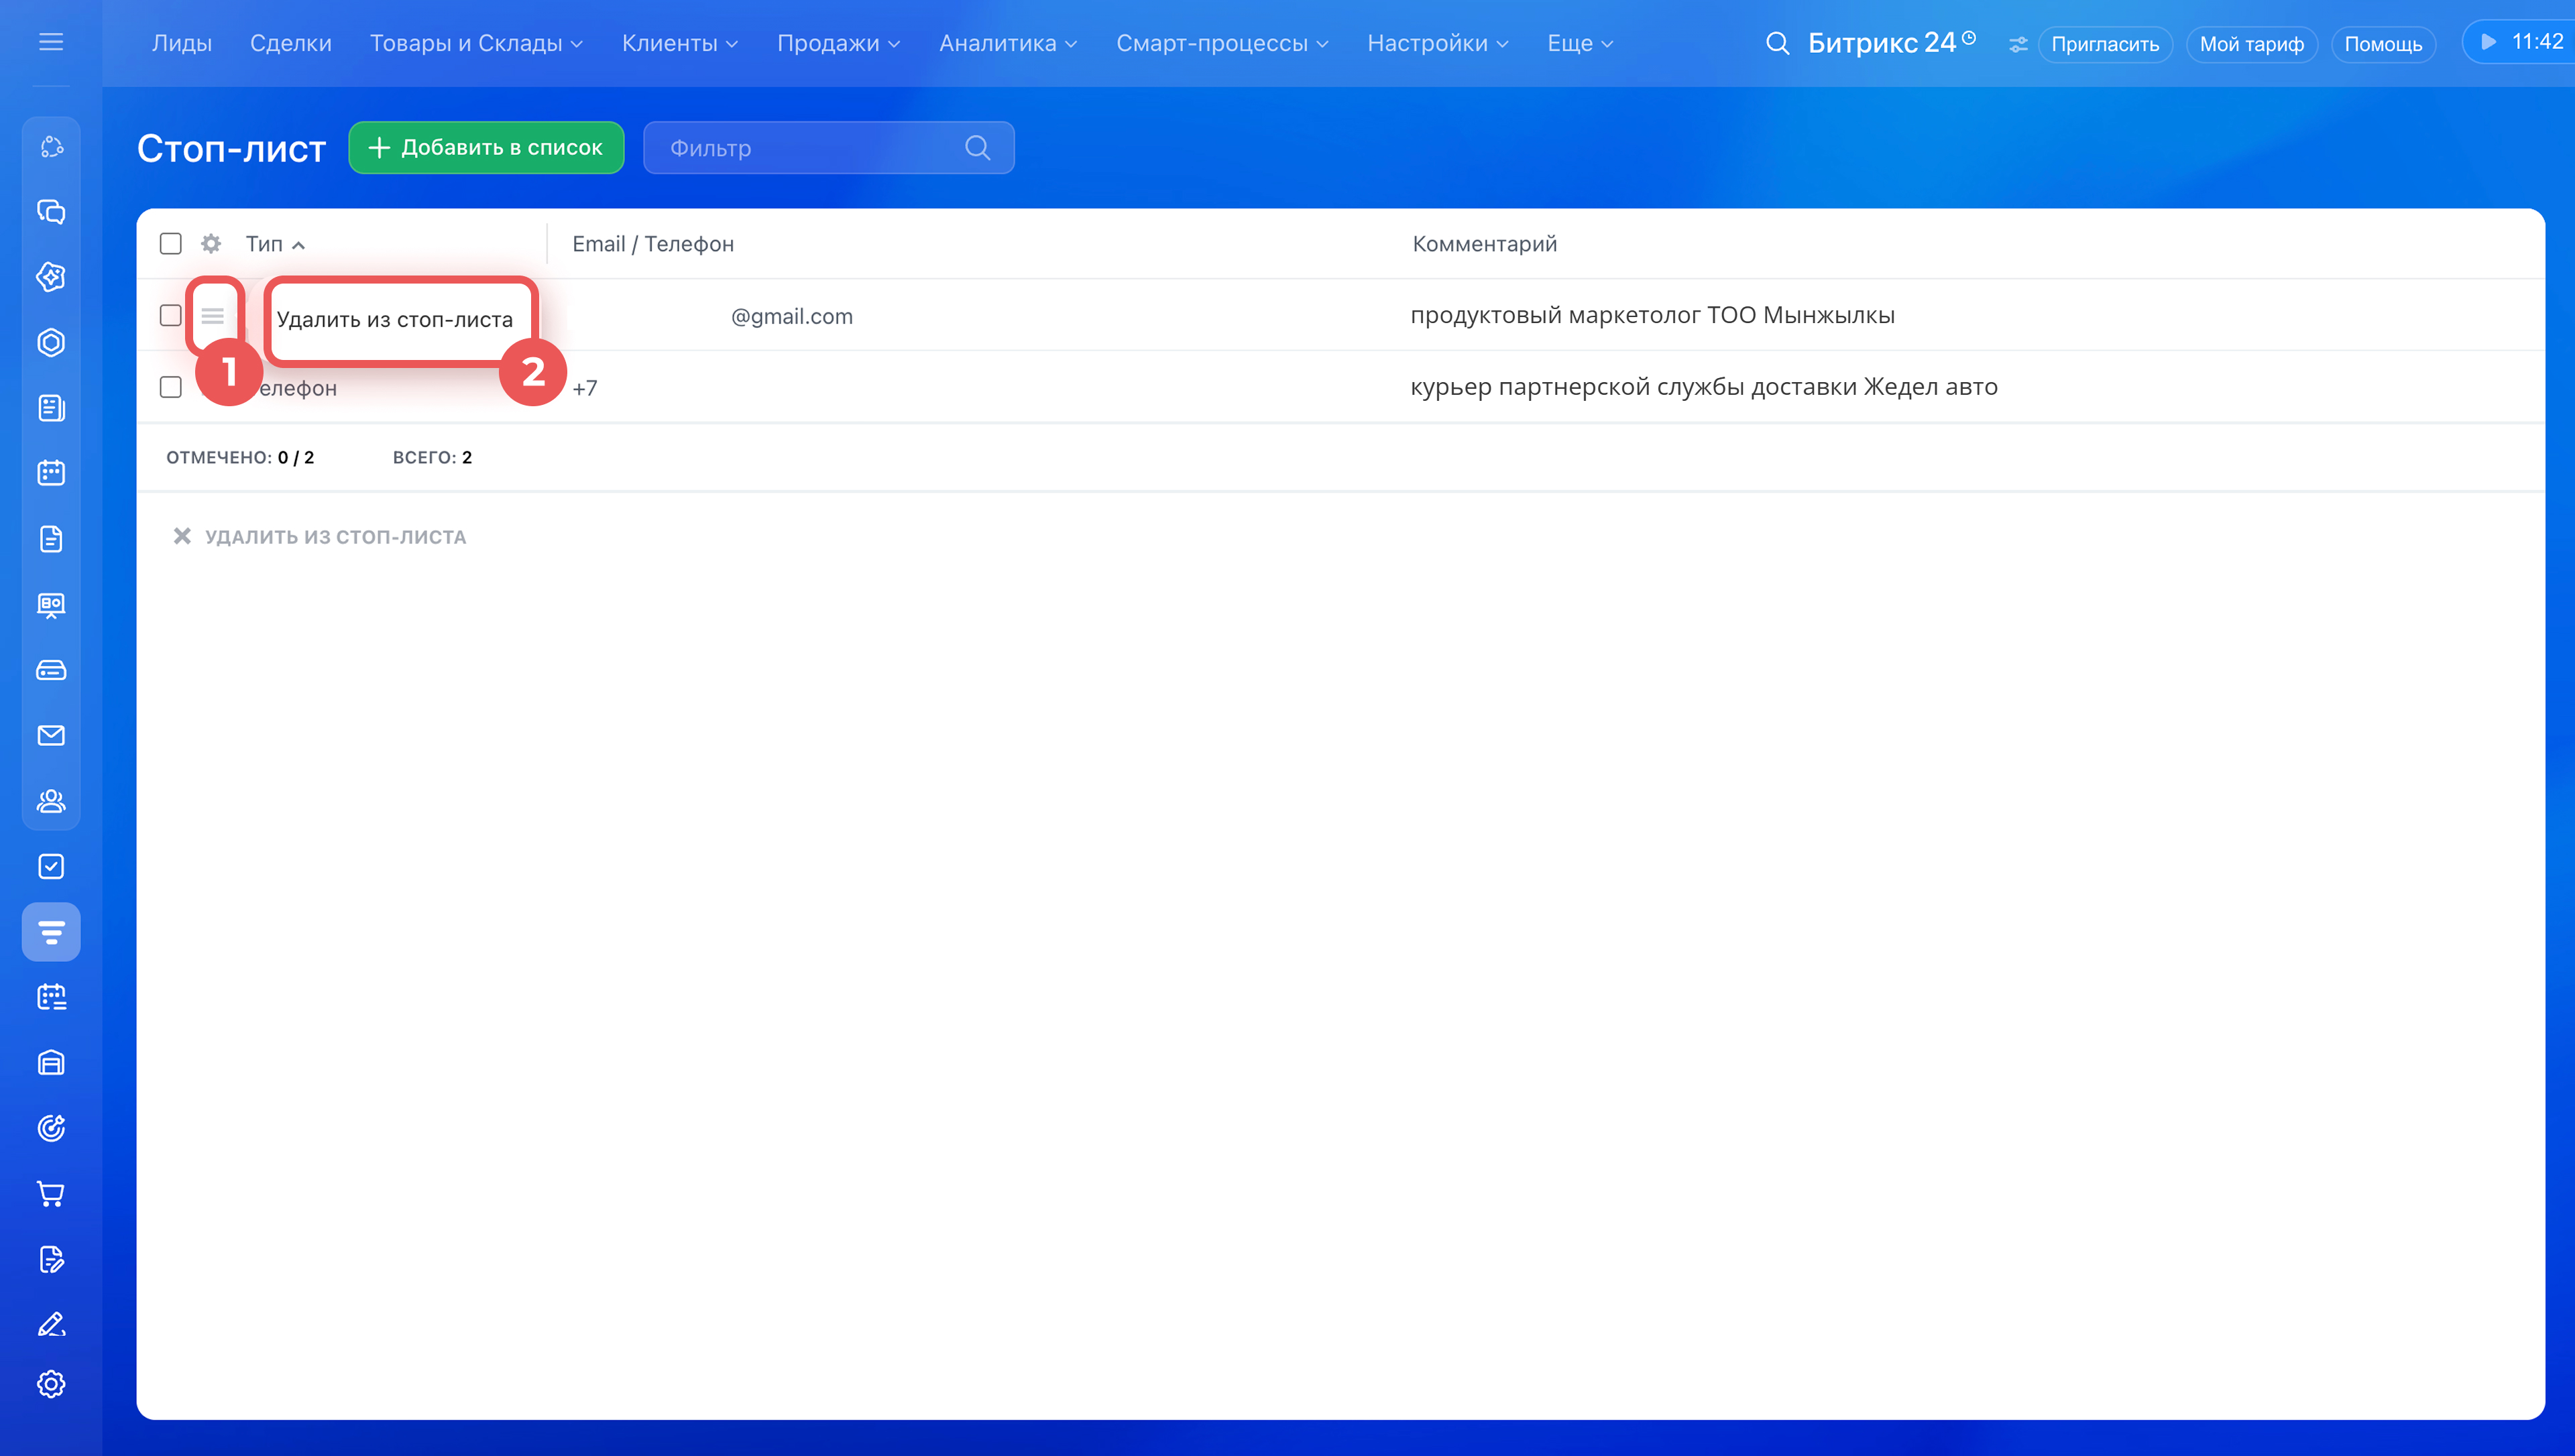Viewport: 2575px width, 1456px height.
Task: Open the highlighted CRM funnel sidebar icon
Action: click(51, 932)
